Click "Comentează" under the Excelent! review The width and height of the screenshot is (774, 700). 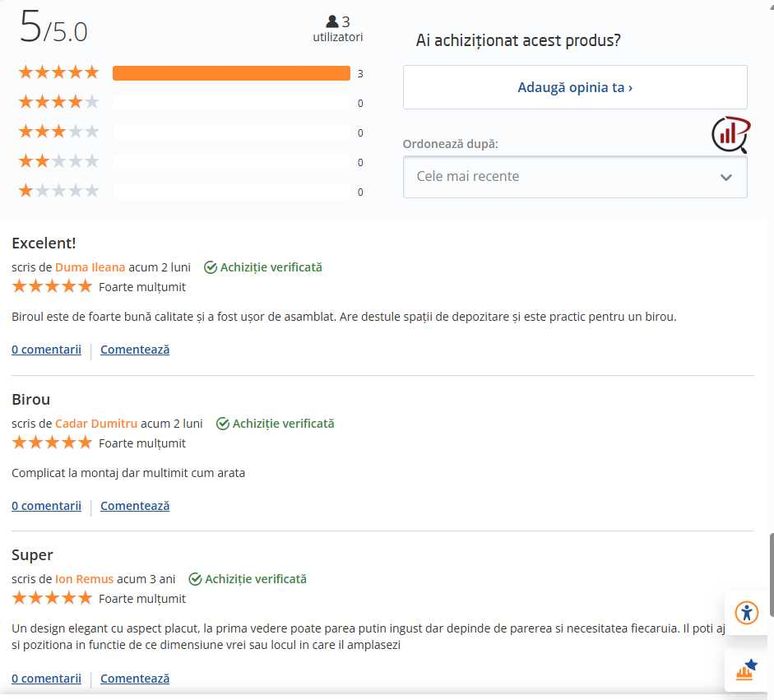[x=135, y=350]
